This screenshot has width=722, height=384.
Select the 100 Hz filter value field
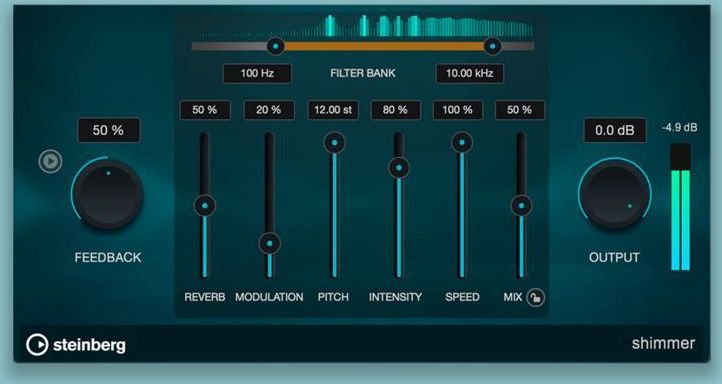[x=257, y=73]
